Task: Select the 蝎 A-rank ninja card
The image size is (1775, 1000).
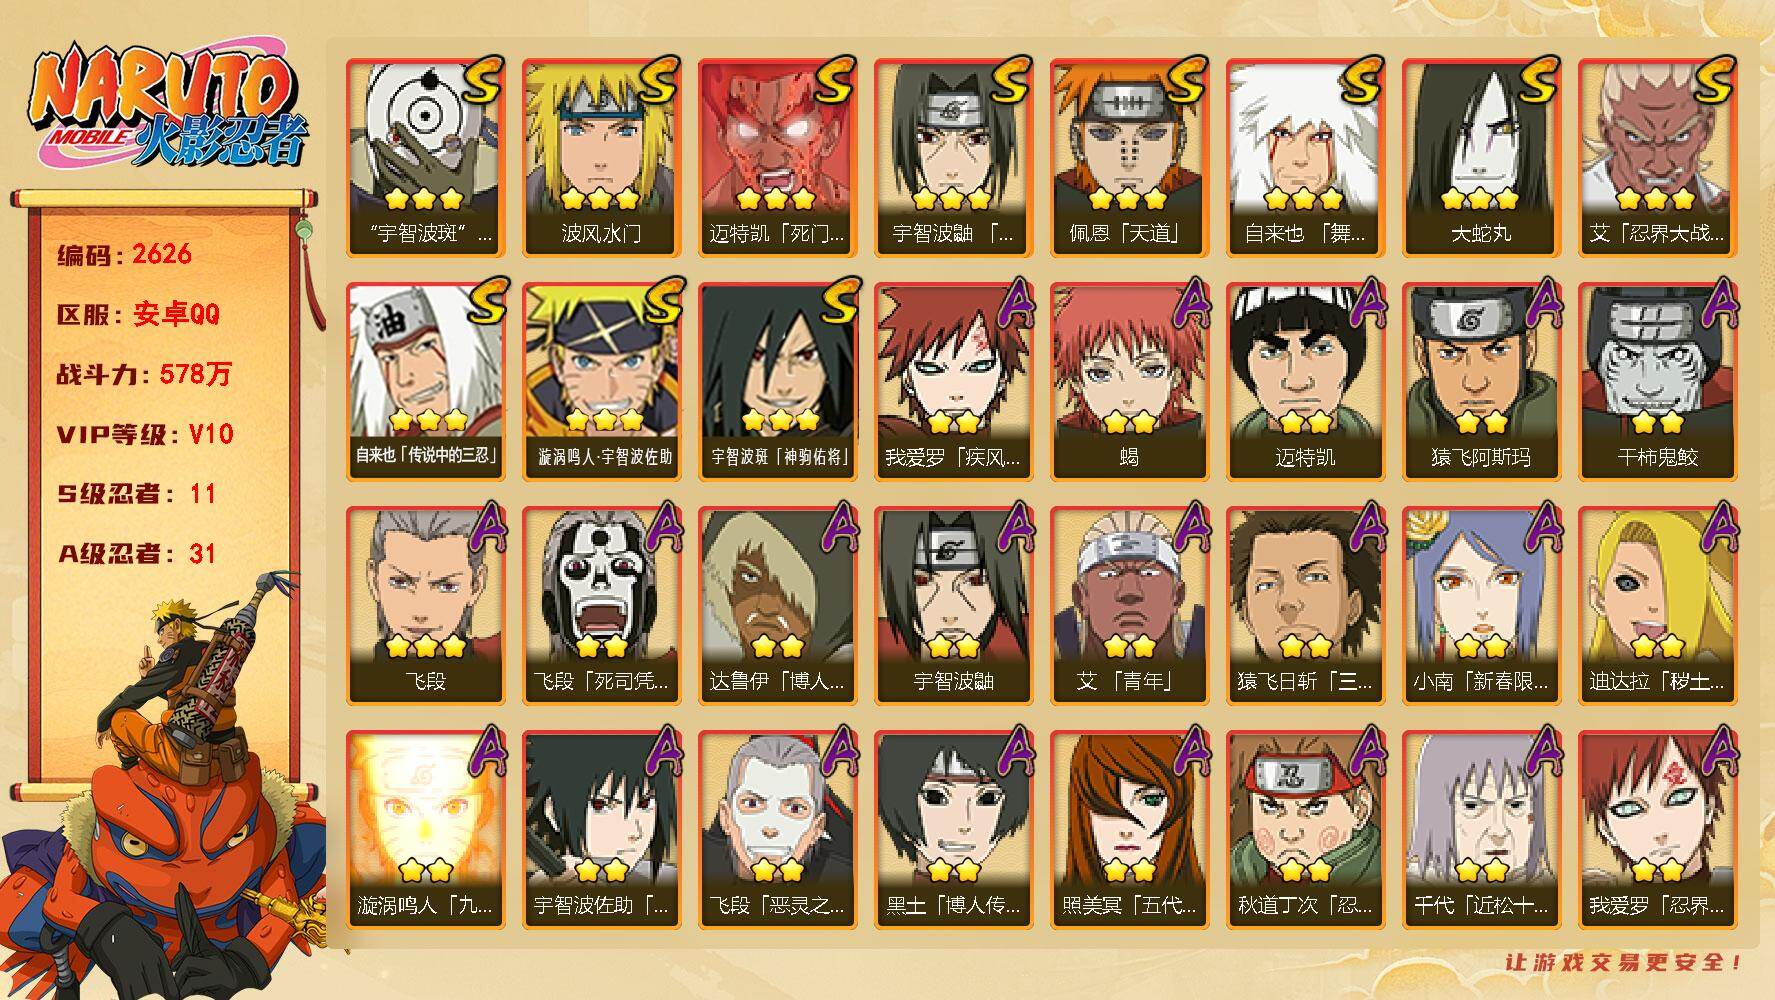Action: (x=1129, y=381)
